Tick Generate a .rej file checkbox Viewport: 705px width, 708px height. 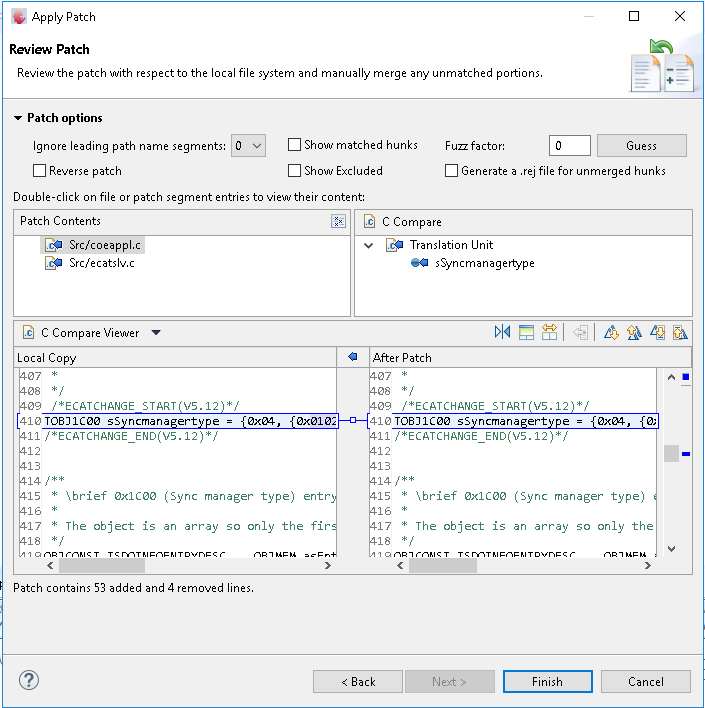[x=452, y=171]
